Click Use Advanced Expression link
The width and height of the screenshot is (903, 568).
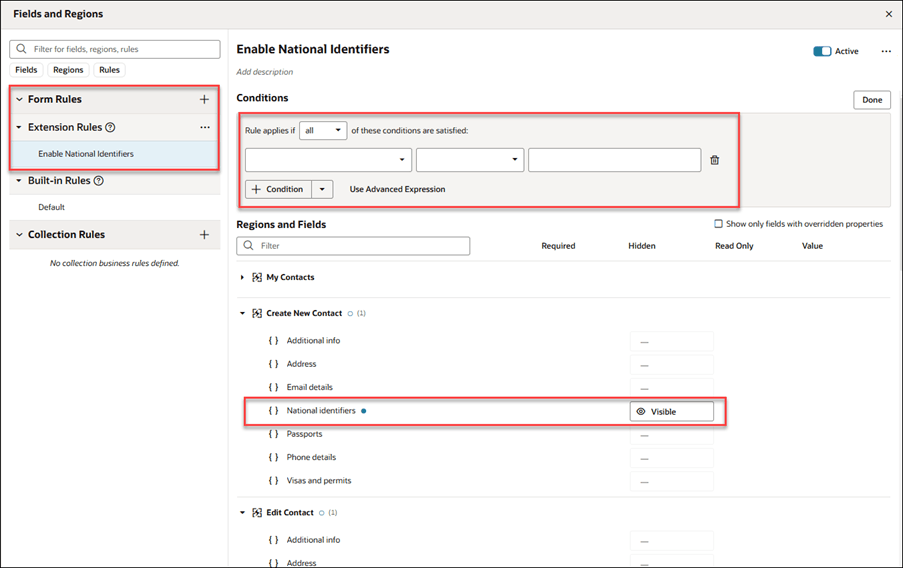pos(397,189)
